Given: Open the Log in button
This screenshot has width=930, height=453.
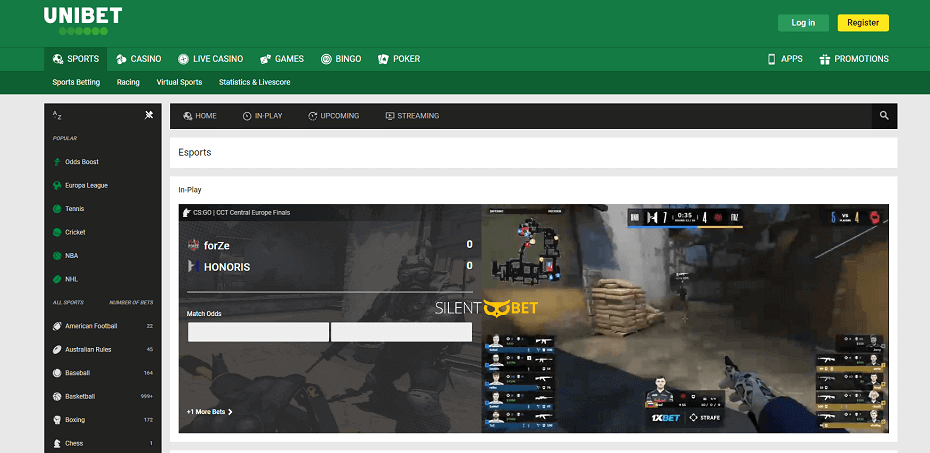Looking at the screenshot, I should pyautogui.click(x=803, y=23).
